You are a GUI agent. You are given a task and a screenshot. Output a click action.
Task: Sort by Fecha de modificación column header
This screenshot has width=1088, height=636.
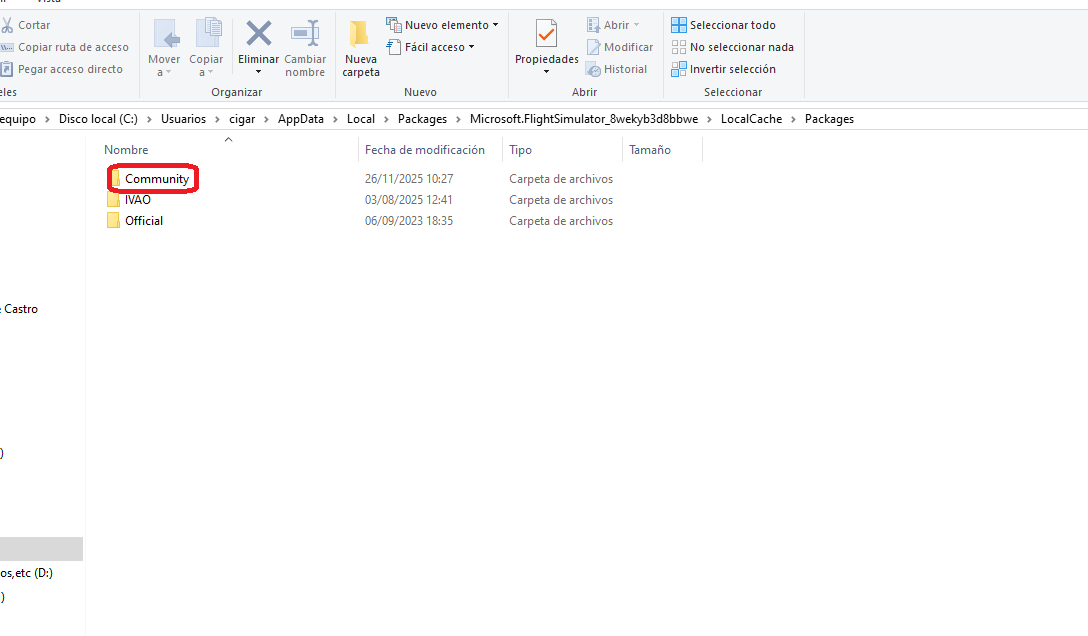click(x=424, y=150)
